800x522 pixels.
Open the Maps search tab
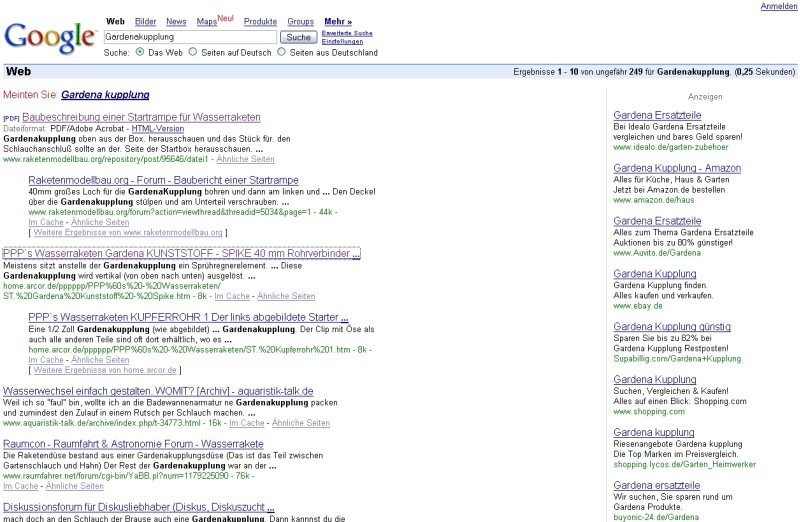pos(207,21)
